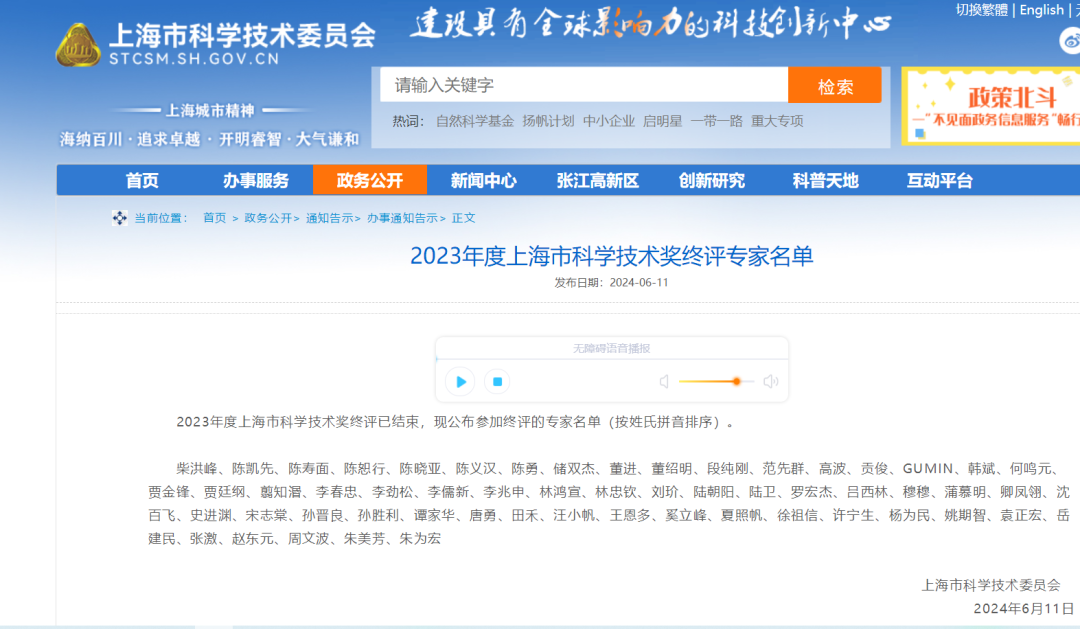The height and width of the screenshot is (629, 1080).
Task: Click the low-volume speaker icon
Action: [664, 381]
